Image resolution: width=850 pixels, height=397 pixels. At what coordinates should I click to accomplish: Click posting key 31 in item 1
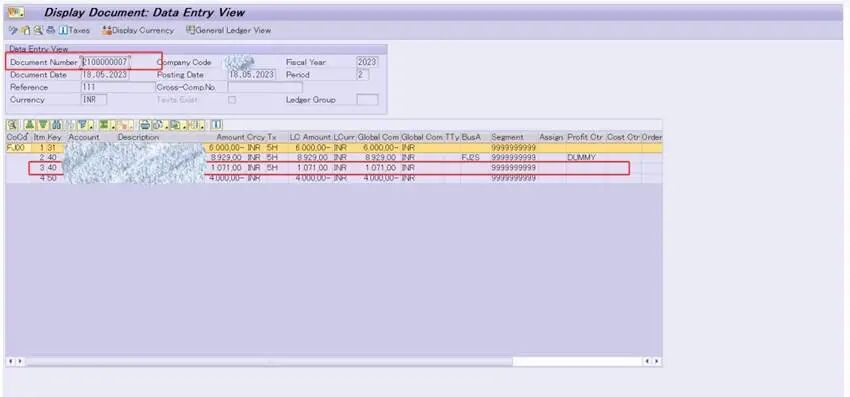click(52, 148)
